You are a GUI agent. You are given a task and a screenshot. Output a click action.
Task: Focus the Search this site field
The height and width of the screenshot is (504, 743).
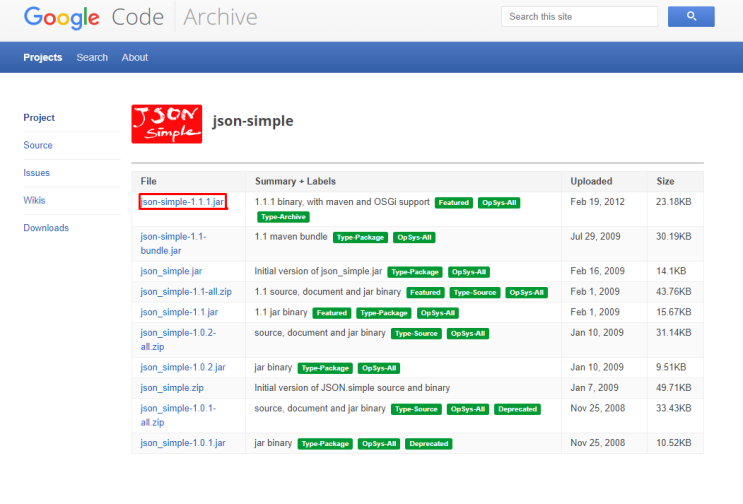pyautogui.click(x=579, y=17)
